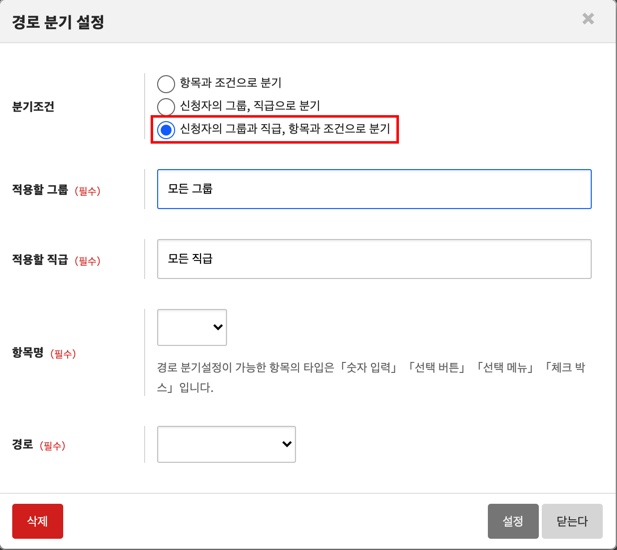Click the 경로 label text
The width and height of the screenshot is (617, 550).
22,445
